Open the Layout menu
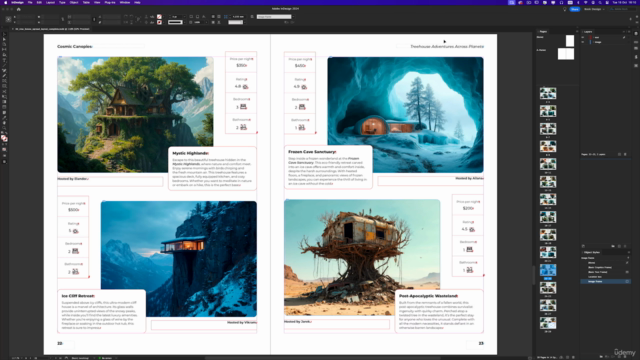640x360 pixels. (50, 2)
